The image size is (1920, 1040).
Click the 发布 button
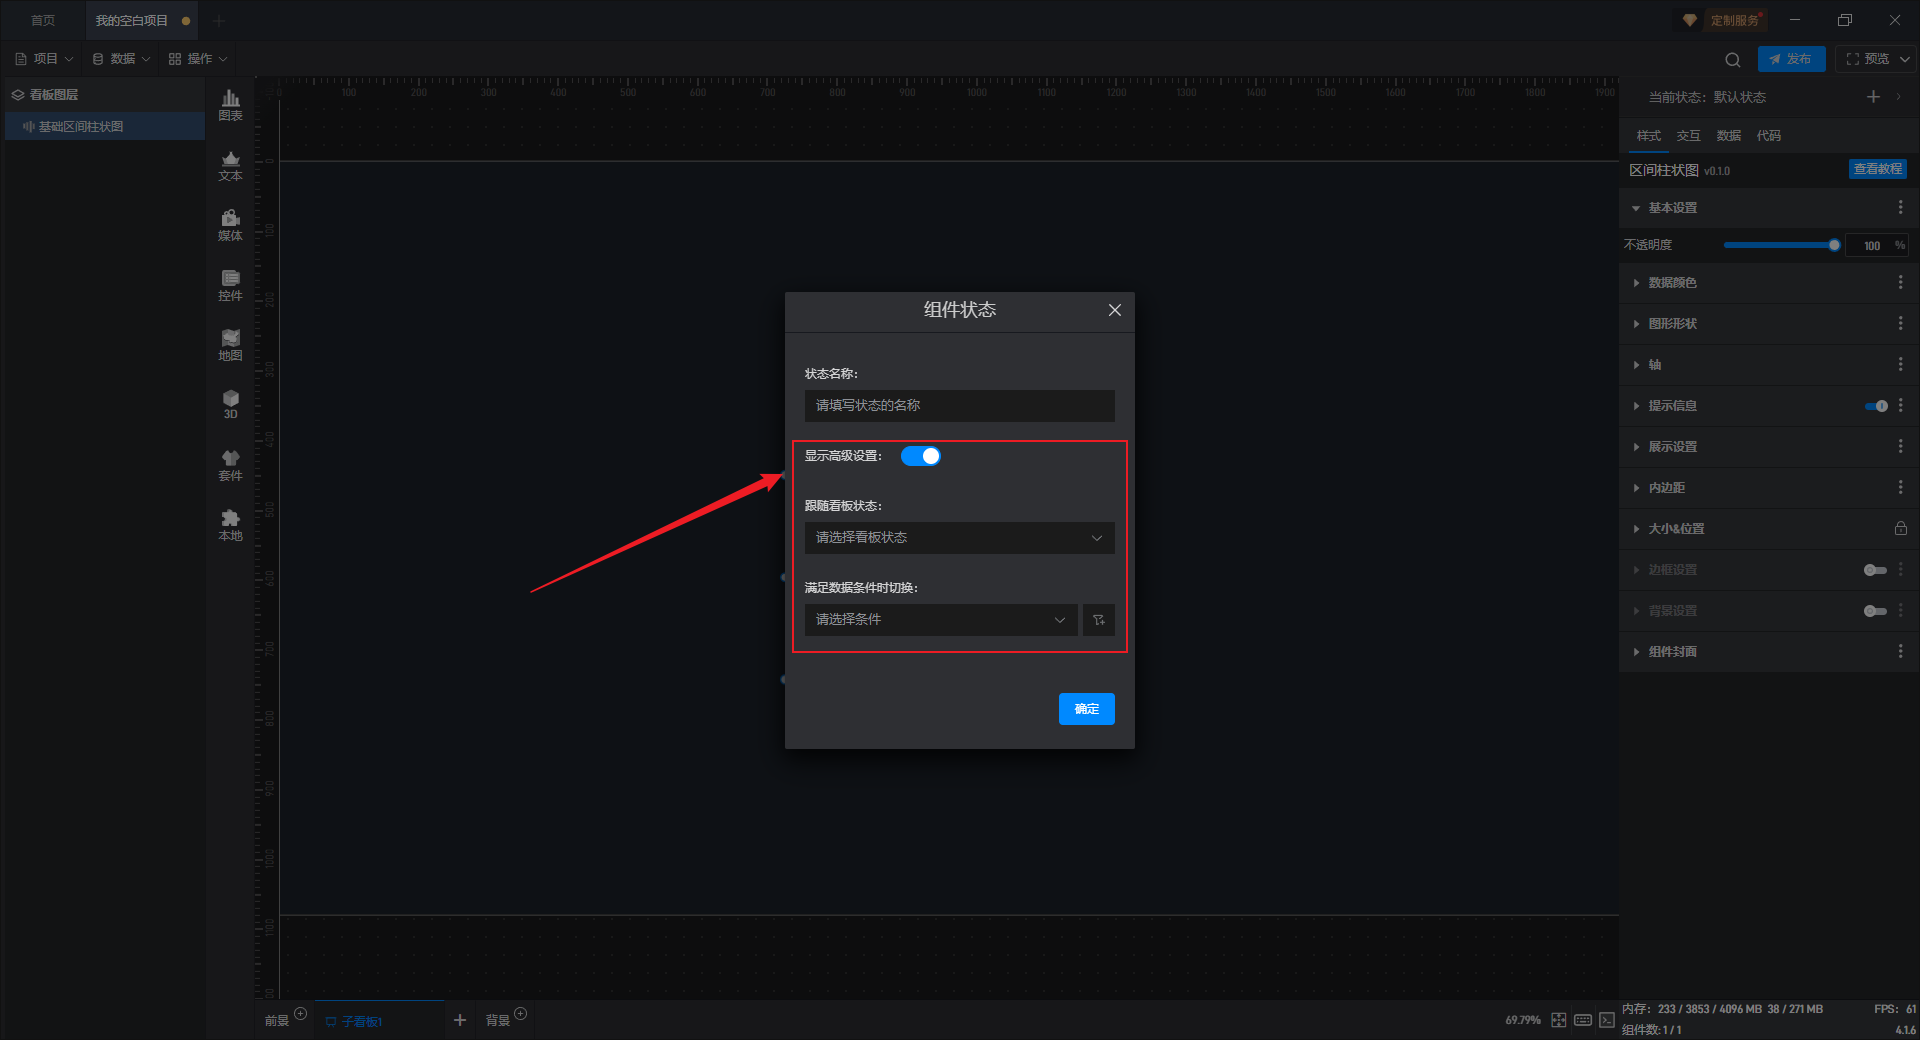(x=1791, y=59)
